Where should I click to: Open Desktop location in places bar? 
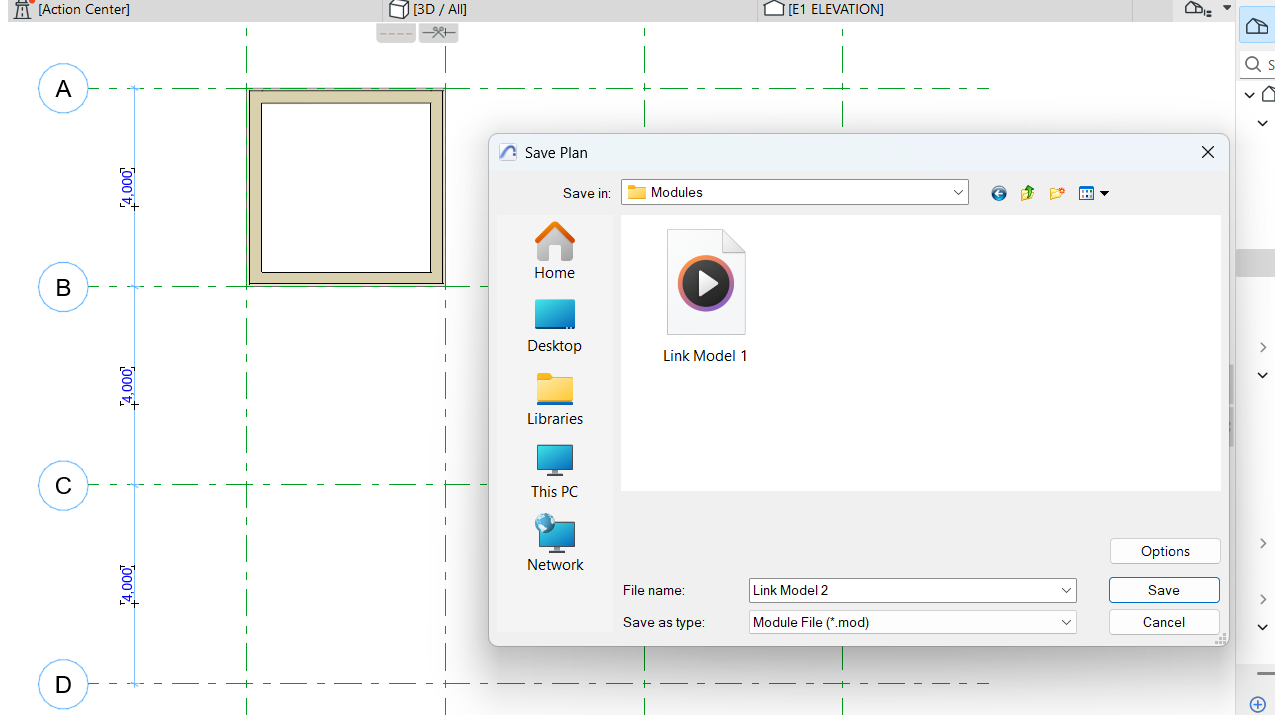click(554, 325)
